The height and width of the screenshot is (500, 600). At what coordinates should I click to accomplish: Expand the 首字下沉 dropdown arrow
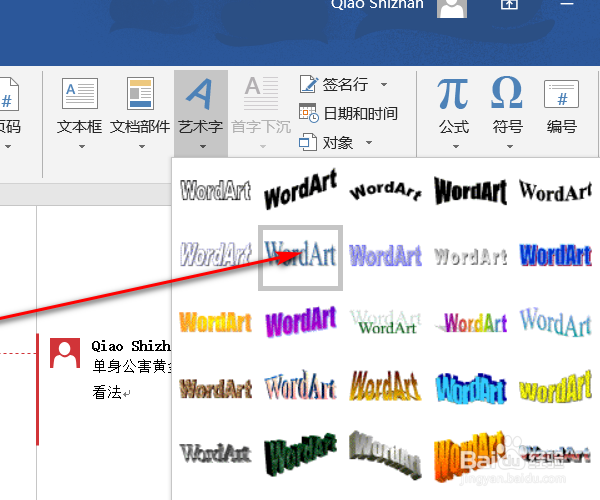tap(262, 147)
